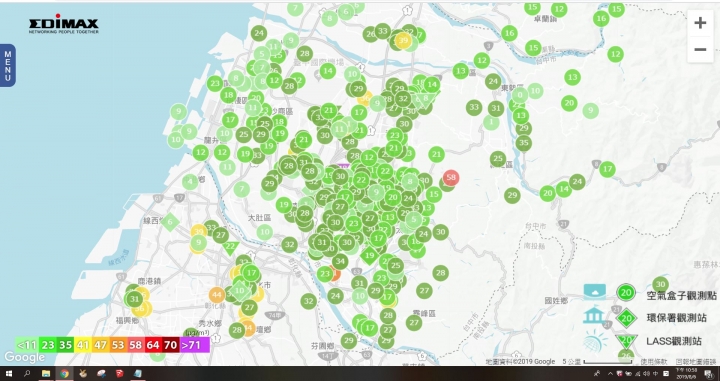Show hidden tray icons chevron
This screenshot has width=720, height=381.
pos(610,374)
